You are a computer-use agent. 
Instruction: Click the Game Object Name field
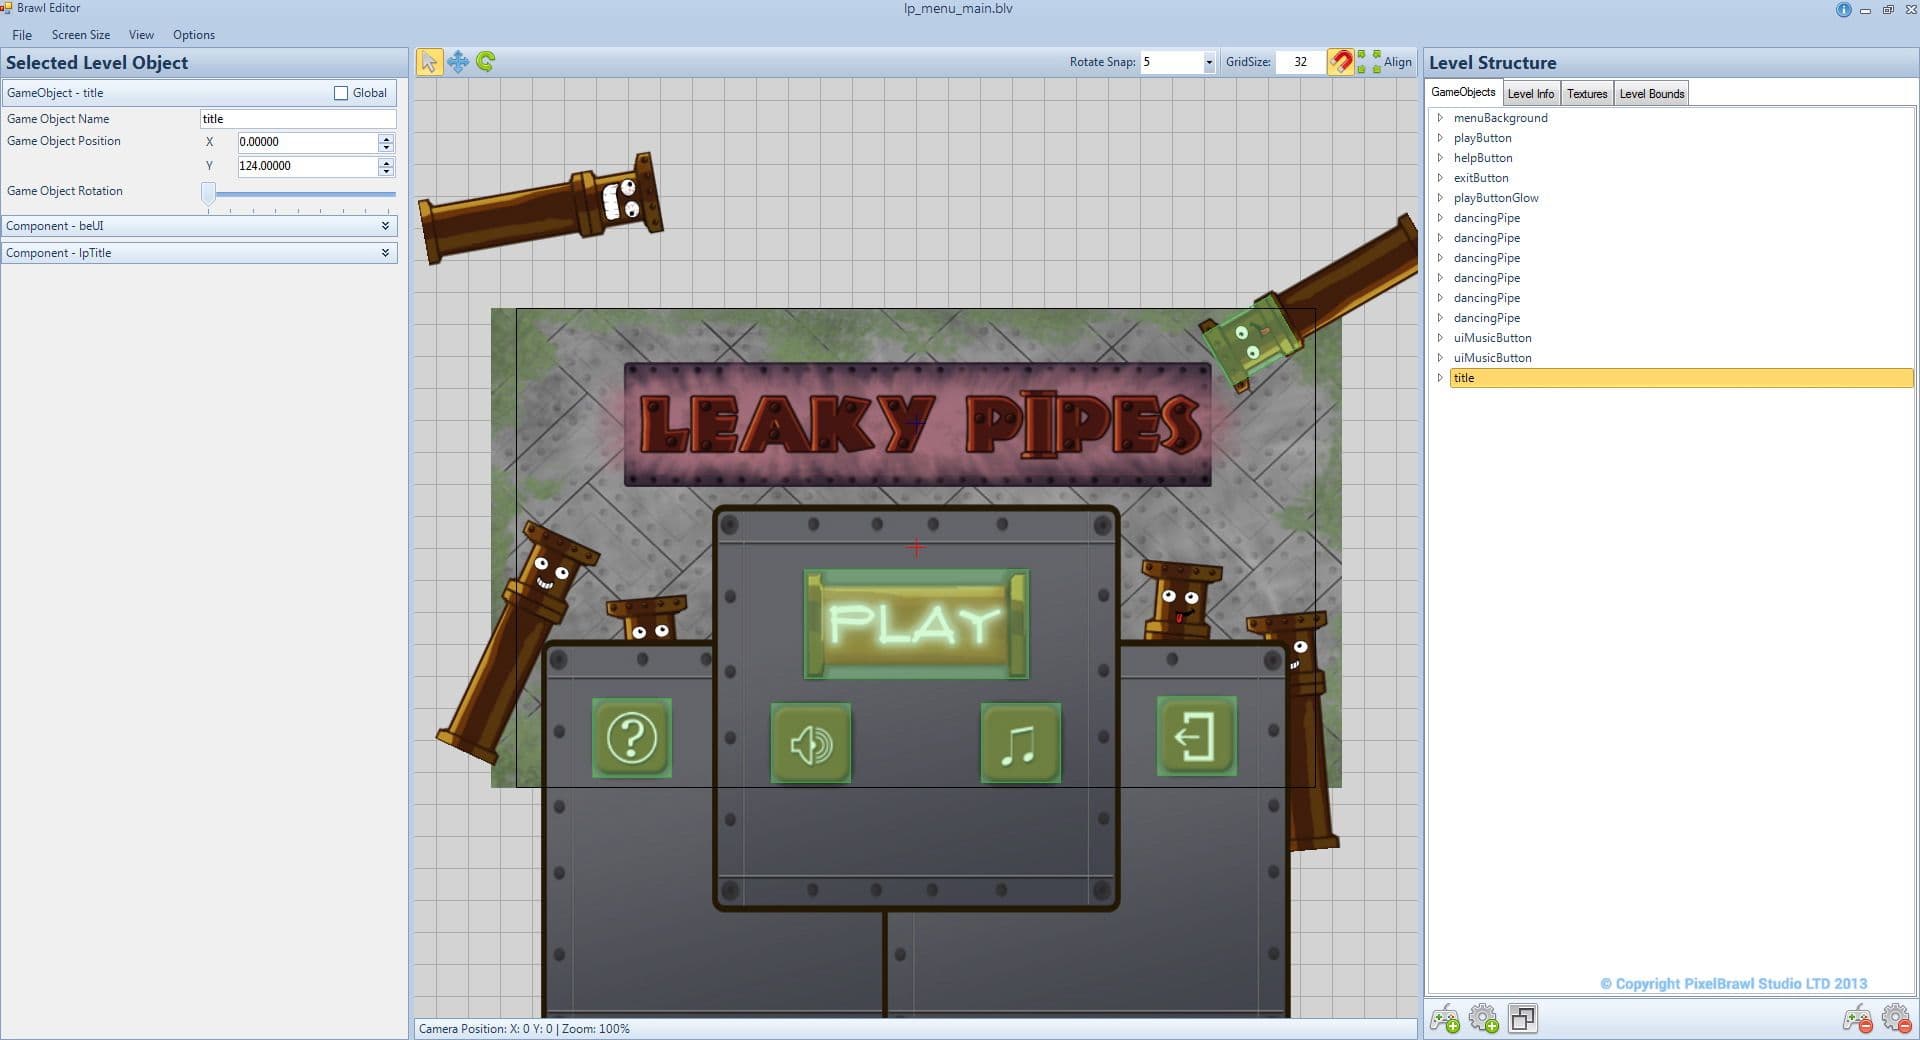[298, 119]
